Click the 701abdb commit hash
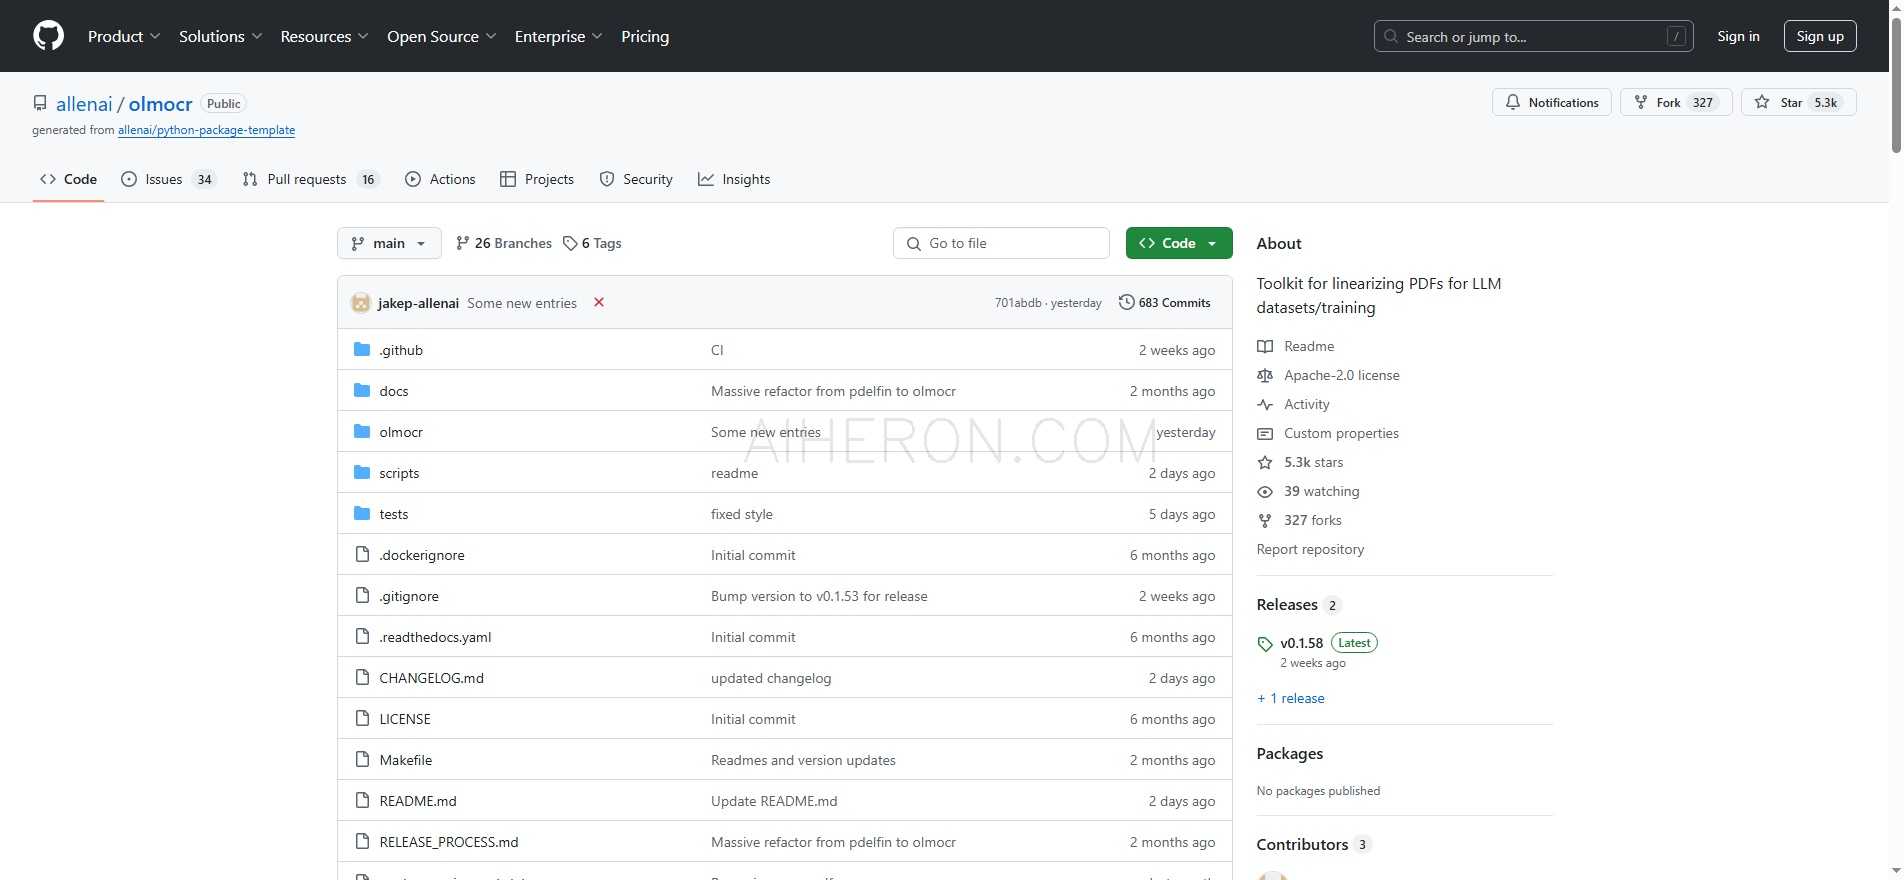Screen dimensions: 1904x880 [x=1017, y=303]
